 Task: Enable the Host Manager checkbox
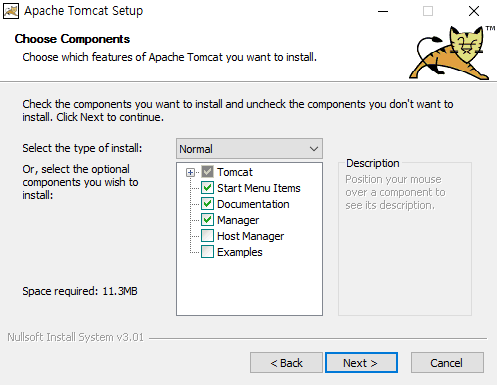click(207, 236)
